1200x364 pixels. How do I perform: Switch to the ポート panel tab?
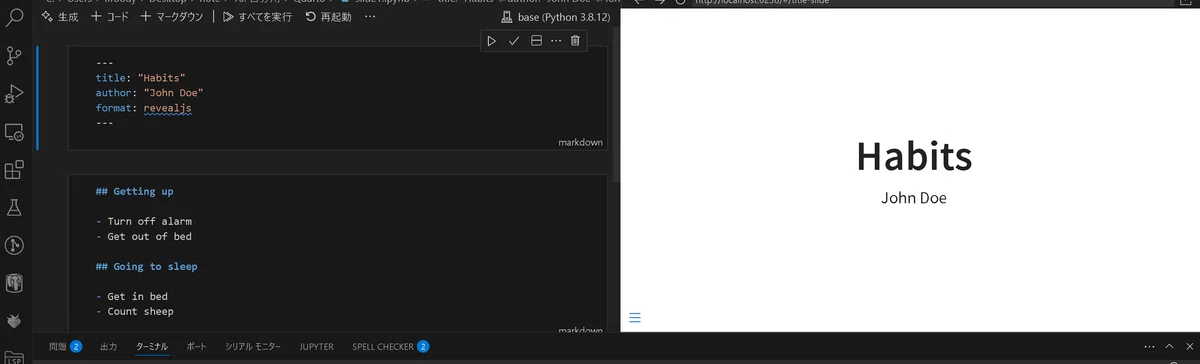[x=197, y=346]
